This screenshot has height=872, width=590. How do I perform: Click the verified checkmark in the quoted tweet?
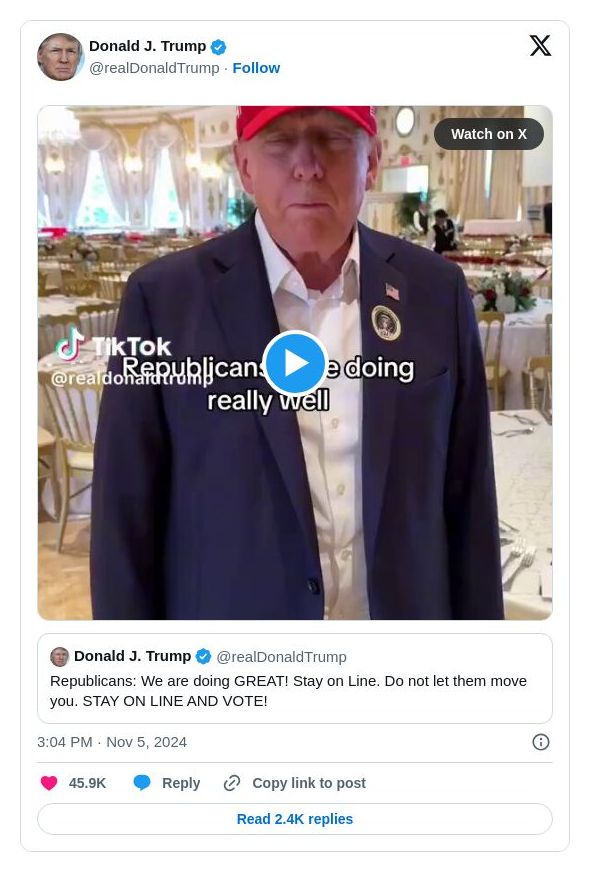tap(203, 656)
